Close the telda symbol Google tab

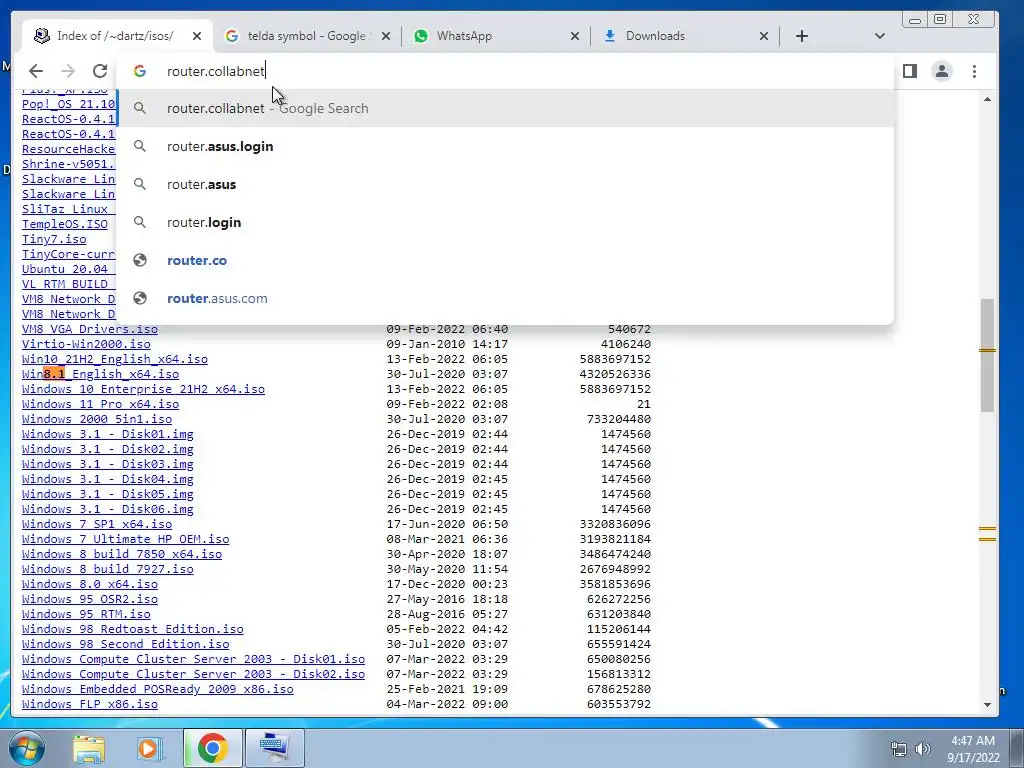pos(386,36)
